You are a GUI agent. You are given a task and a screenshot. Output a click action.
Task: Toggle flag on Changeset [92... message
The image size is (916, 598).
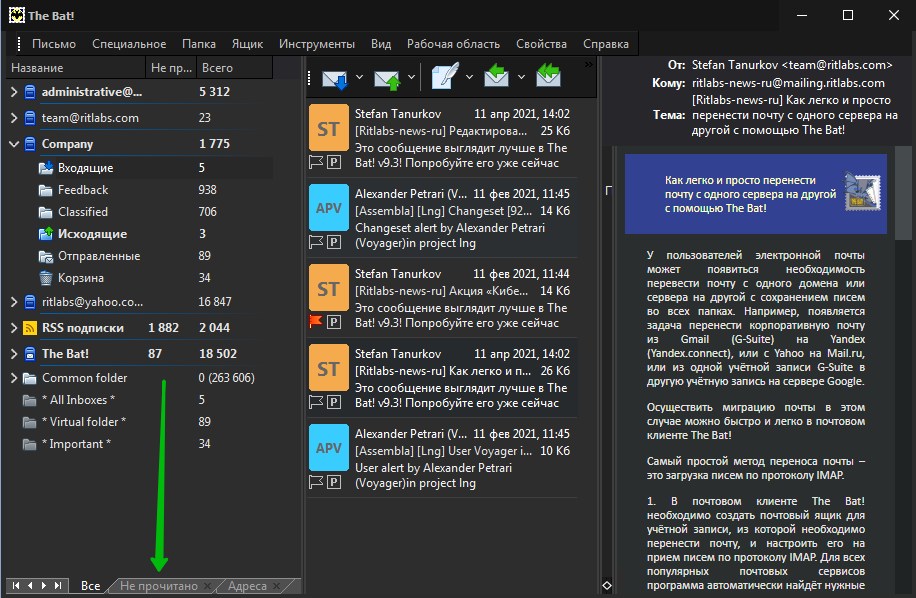pos(316,242)
